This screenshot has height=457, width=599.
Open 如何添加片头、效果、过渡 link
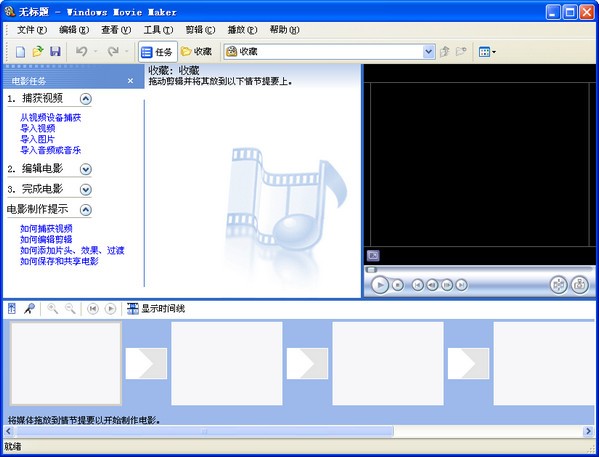pyautogui.click(x=72, y=251)
